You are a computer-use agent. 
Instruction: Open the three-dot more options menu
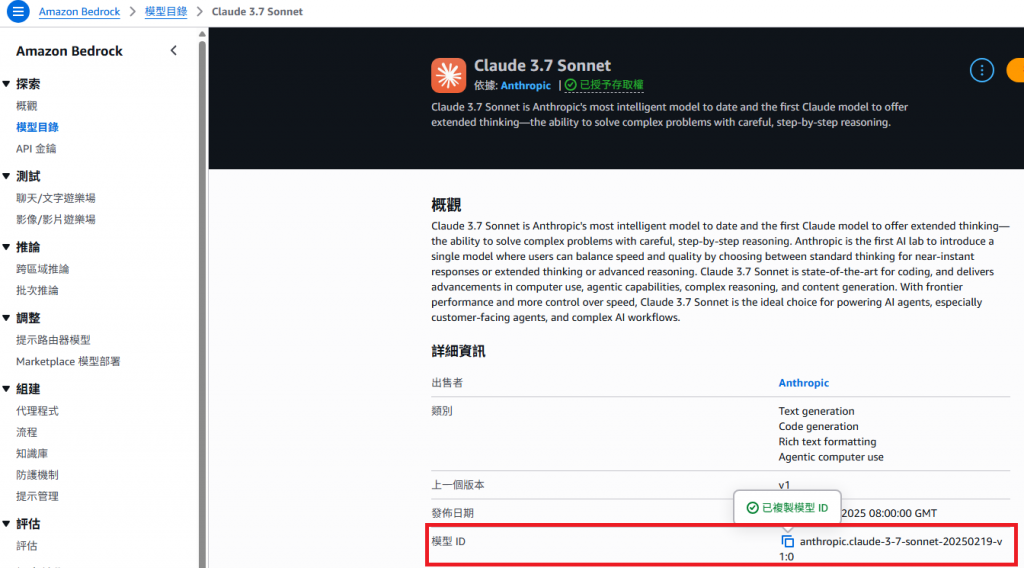click(x=982, y=70)
